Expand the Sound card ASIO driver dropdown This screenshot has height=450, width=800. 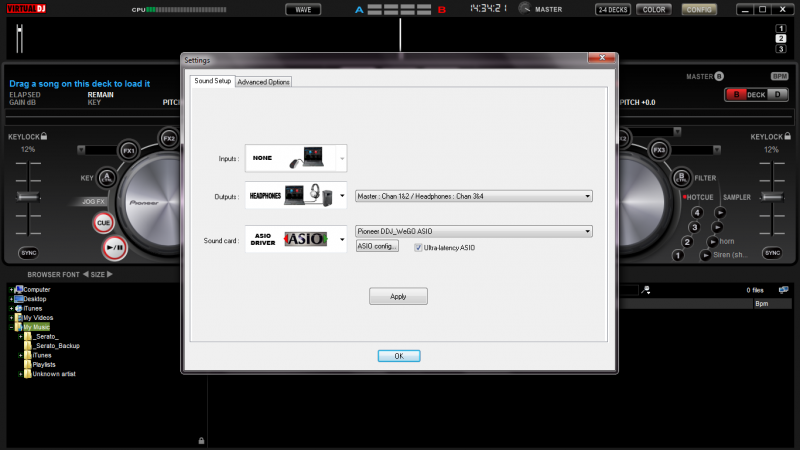(343, 239)
